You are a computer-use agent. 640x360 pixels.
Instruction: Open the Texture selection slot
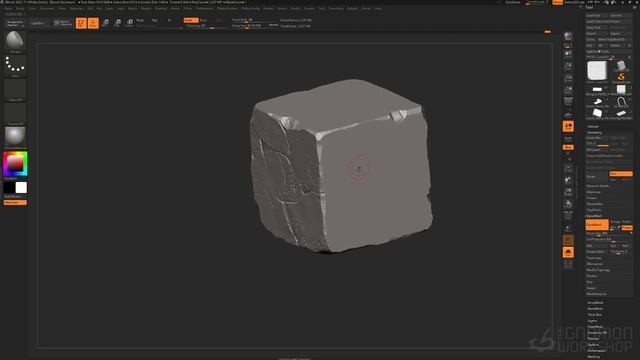[x=15, y=113]
